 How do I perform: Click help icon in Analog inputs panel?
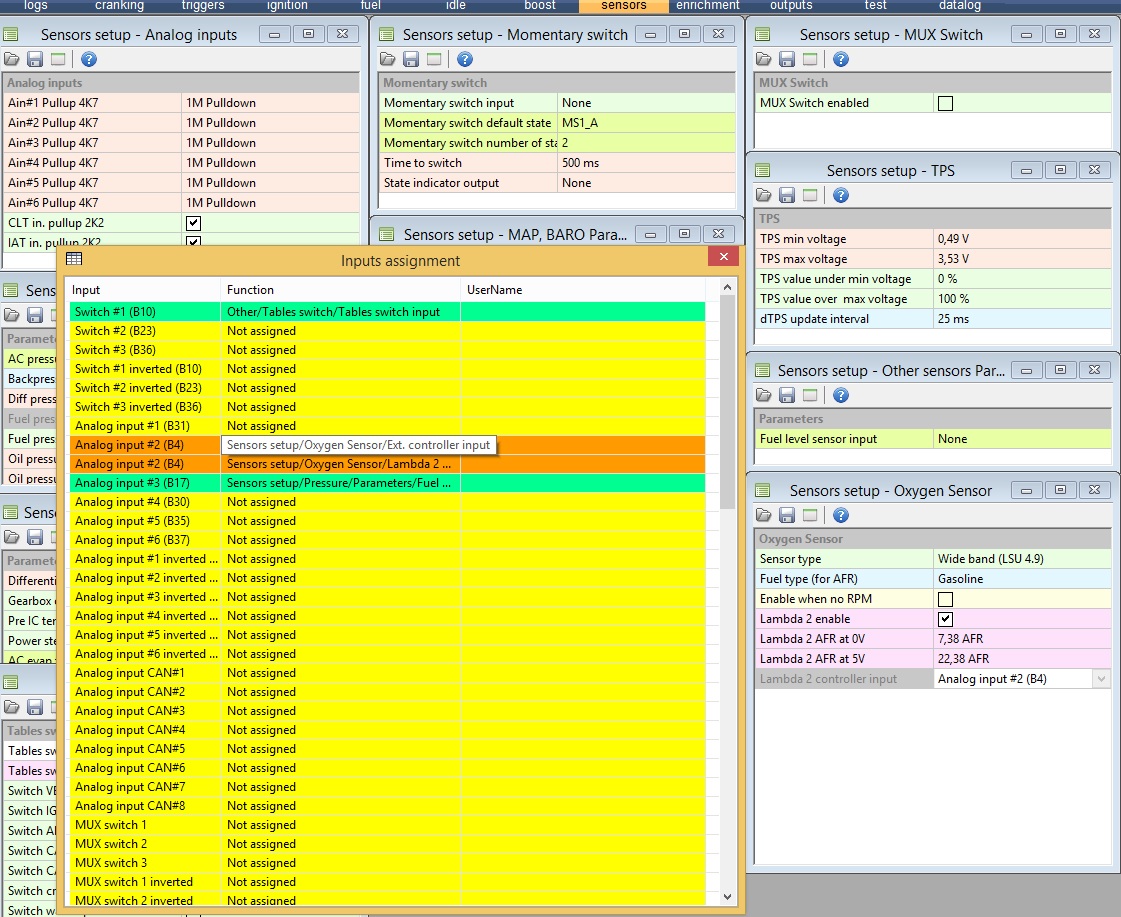click(x=88, y=60)
